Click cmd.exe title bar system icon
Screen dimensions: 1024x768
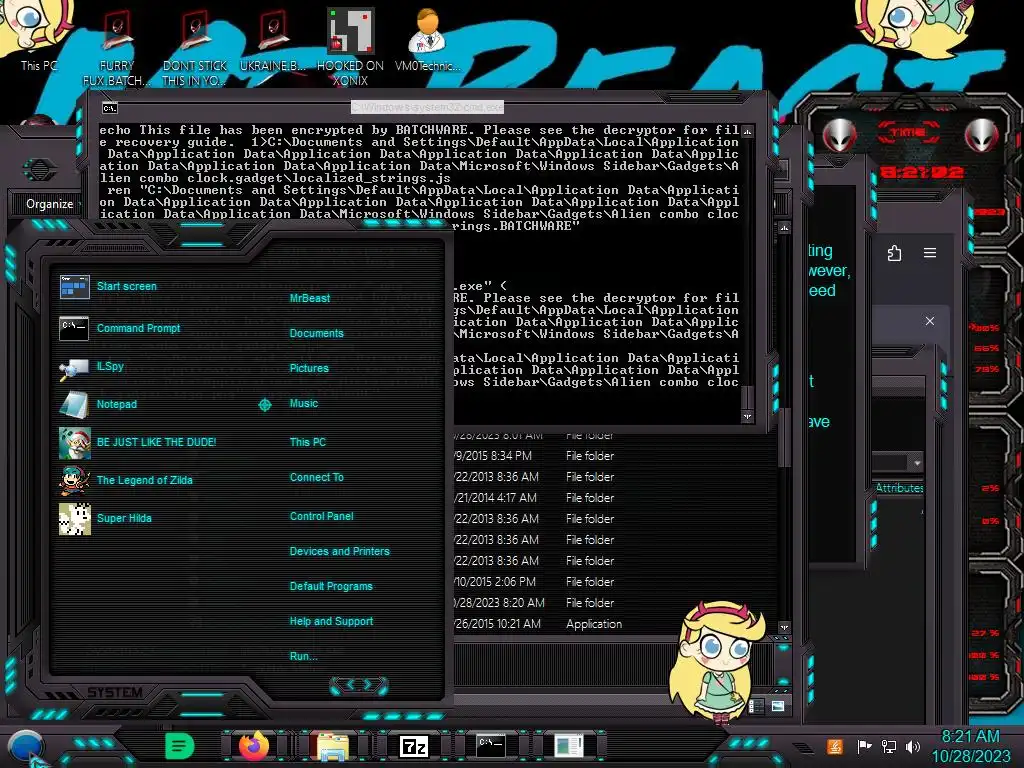[110, 108]
